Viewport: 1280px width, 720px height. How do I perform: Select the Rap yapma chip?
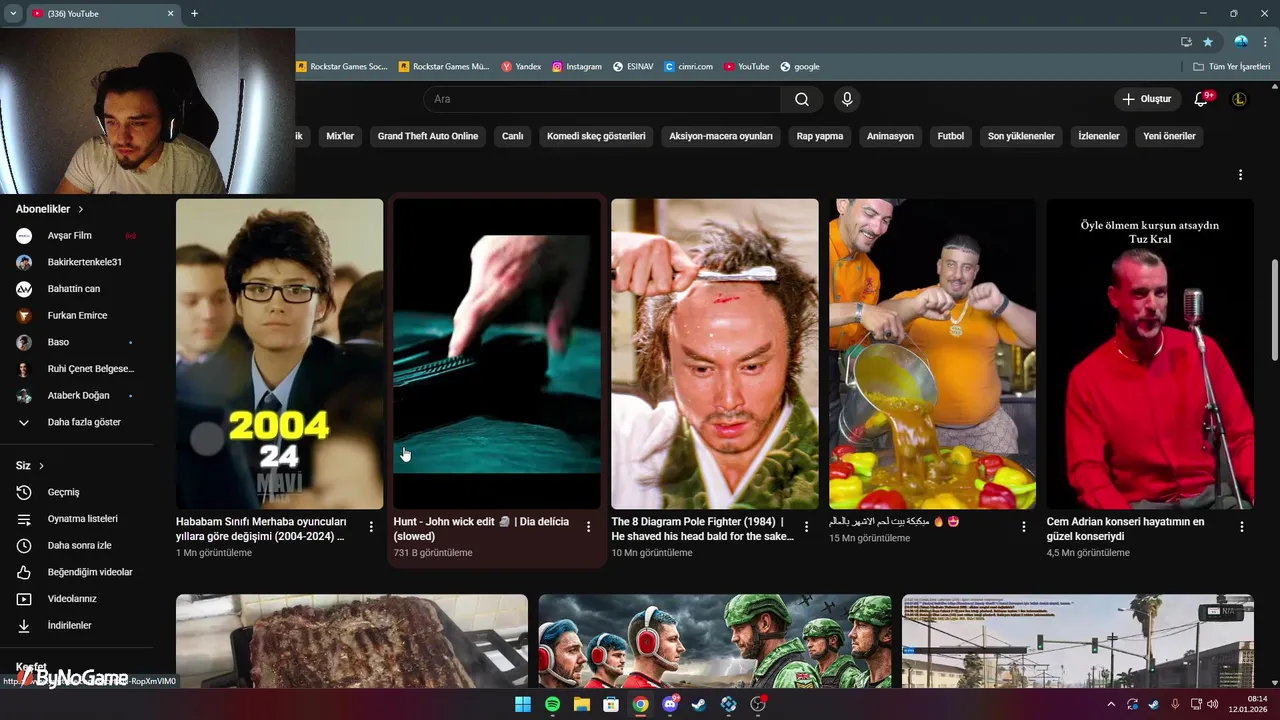coord(820,136)
